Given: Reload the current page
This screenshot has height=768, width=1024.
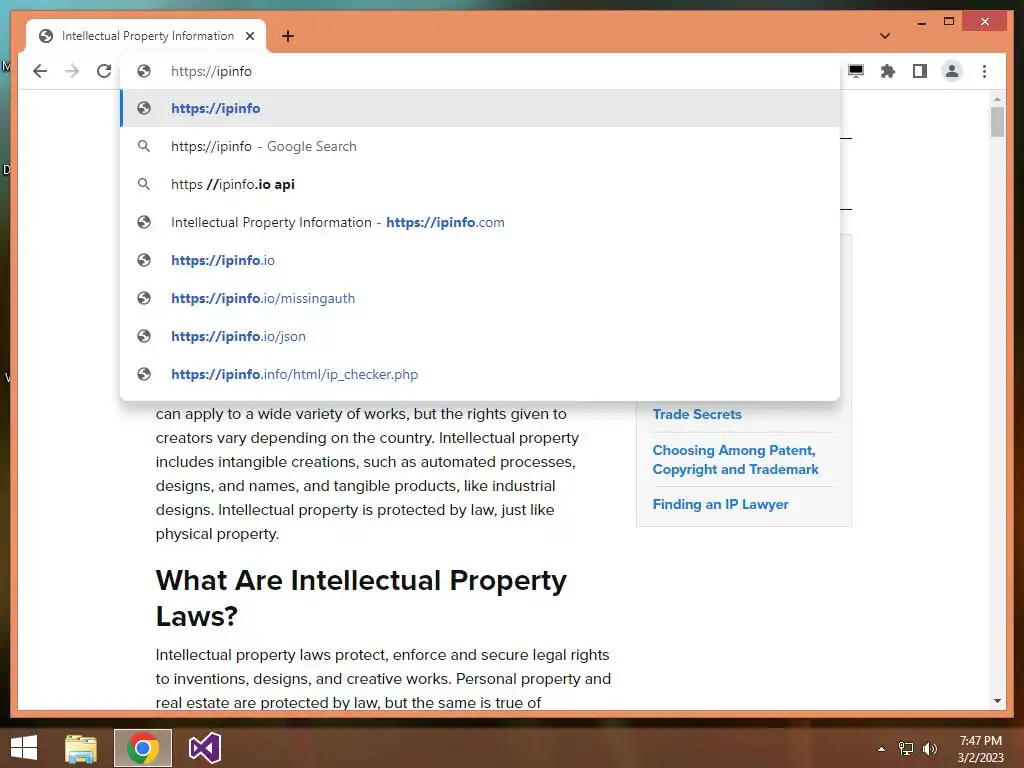Looking at the screenshot, I should (104, 71).
